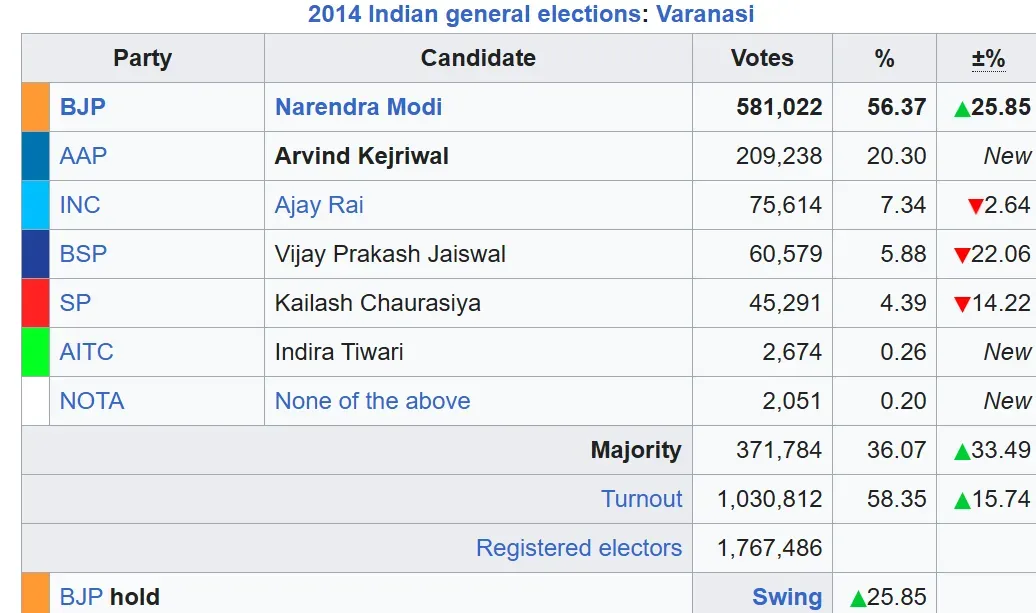
Task: Click the AITC party link
Action: point(87,351)
